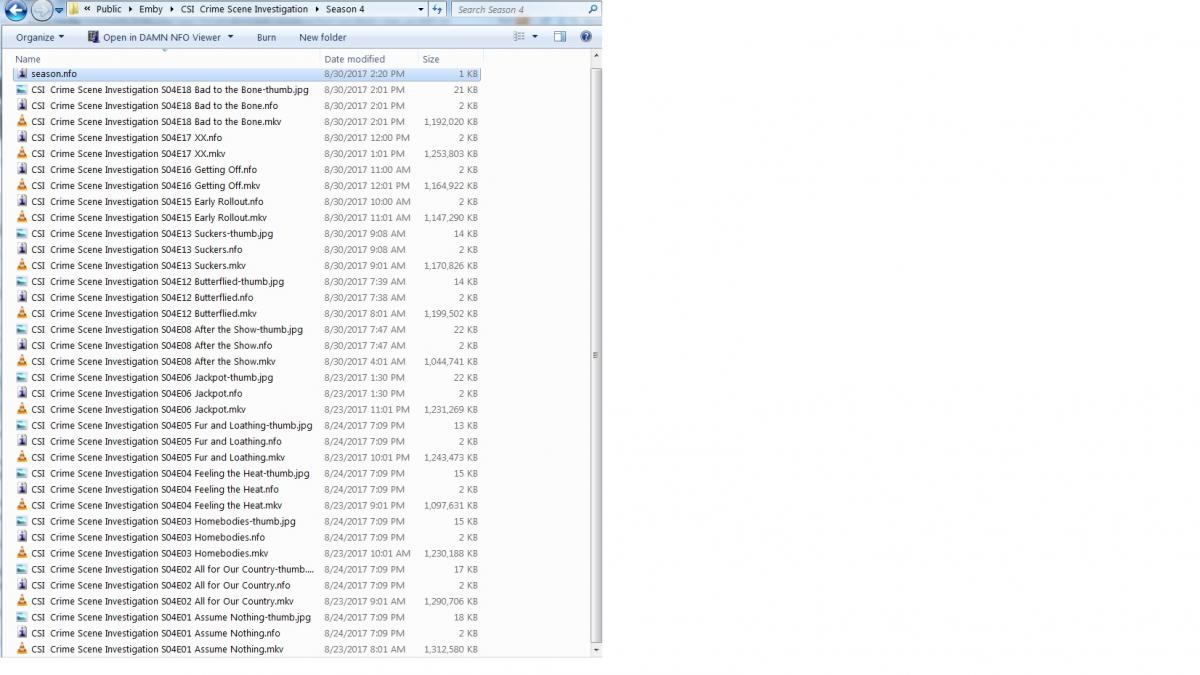Select the file S04E13 Suckers.nfo
Image resolution: width=1200 pixels, height=675 pixels.
137,250
